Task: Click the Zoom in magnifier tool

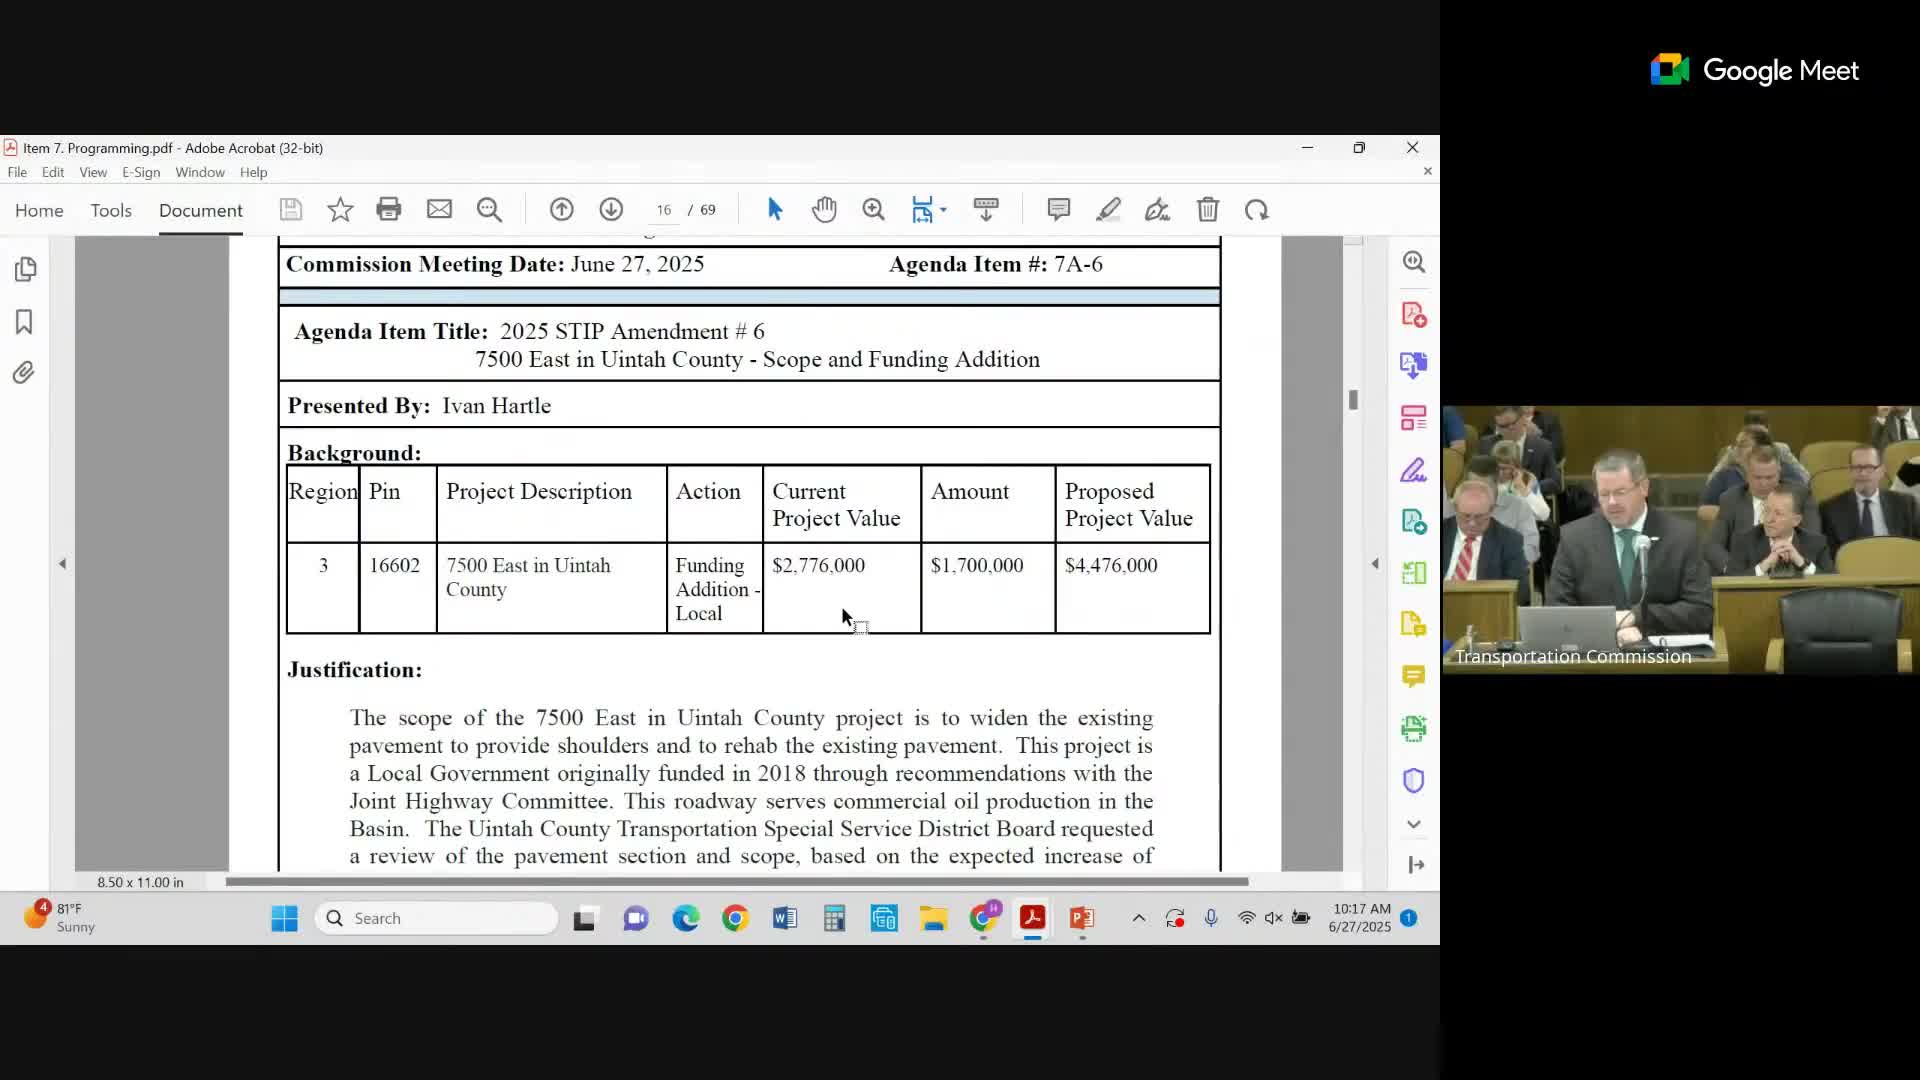Action: pos(873,210)
